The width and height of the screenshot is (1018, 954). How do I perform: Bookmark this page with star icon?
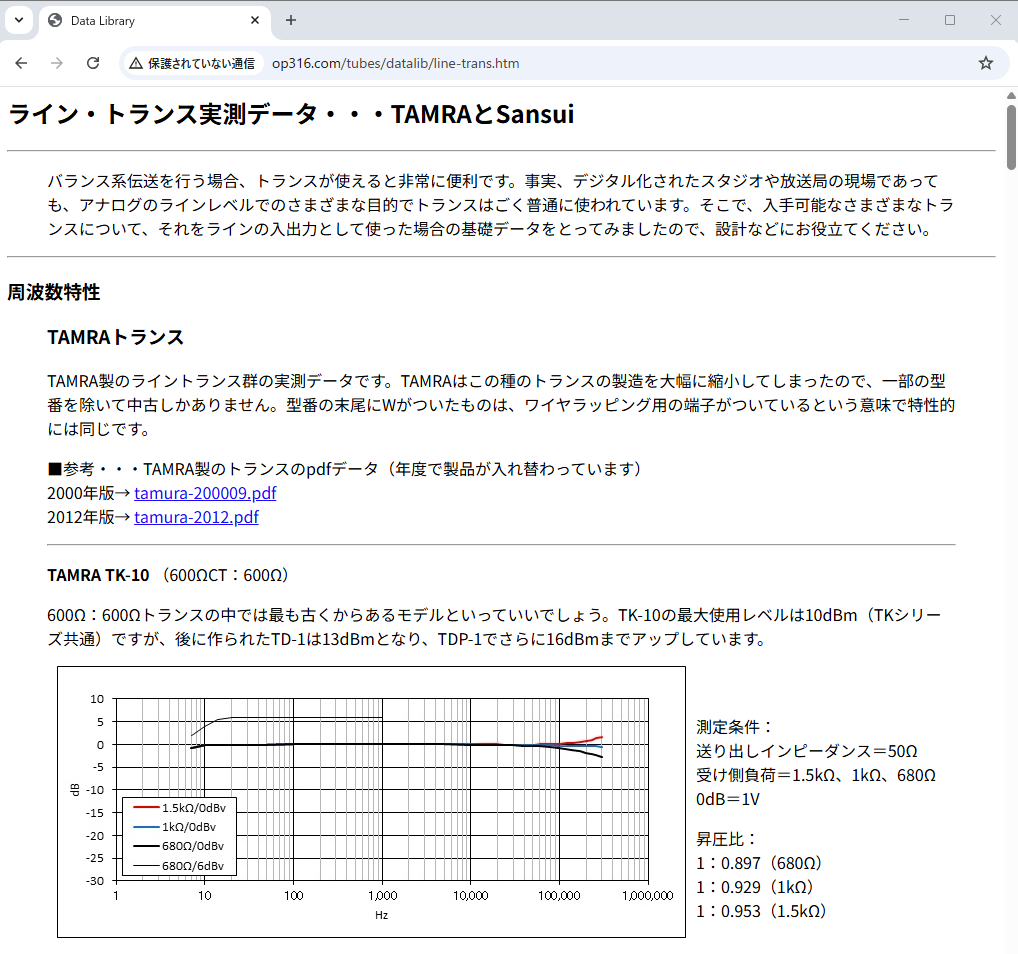pos(985,63)
